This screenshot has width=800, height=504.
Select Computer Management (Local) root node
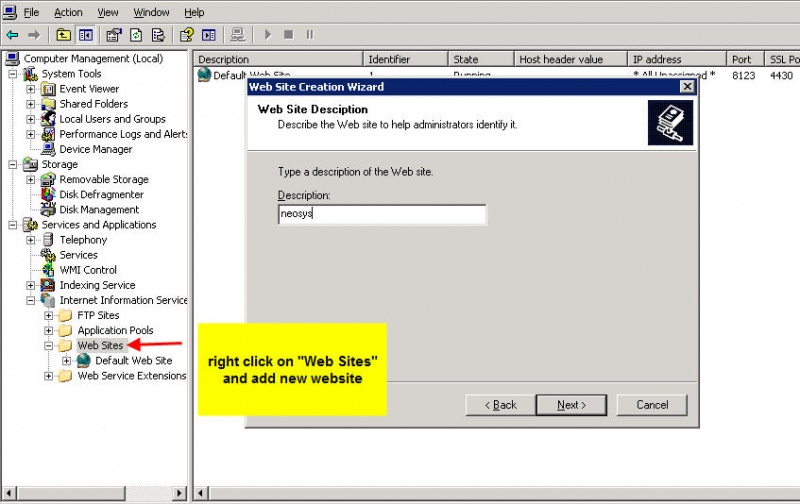point(93,59)
